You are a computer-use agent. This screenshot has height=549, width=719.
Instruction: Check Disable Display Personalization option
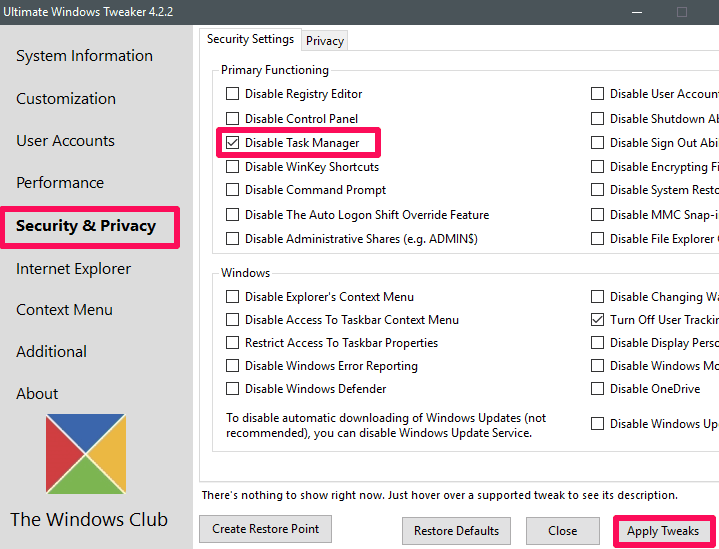[597, 343]
